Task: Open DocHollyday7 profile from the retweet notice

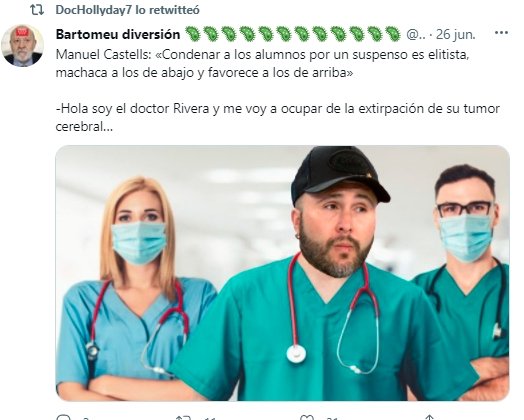Action: pyautogui.click(x=94, y=10)
